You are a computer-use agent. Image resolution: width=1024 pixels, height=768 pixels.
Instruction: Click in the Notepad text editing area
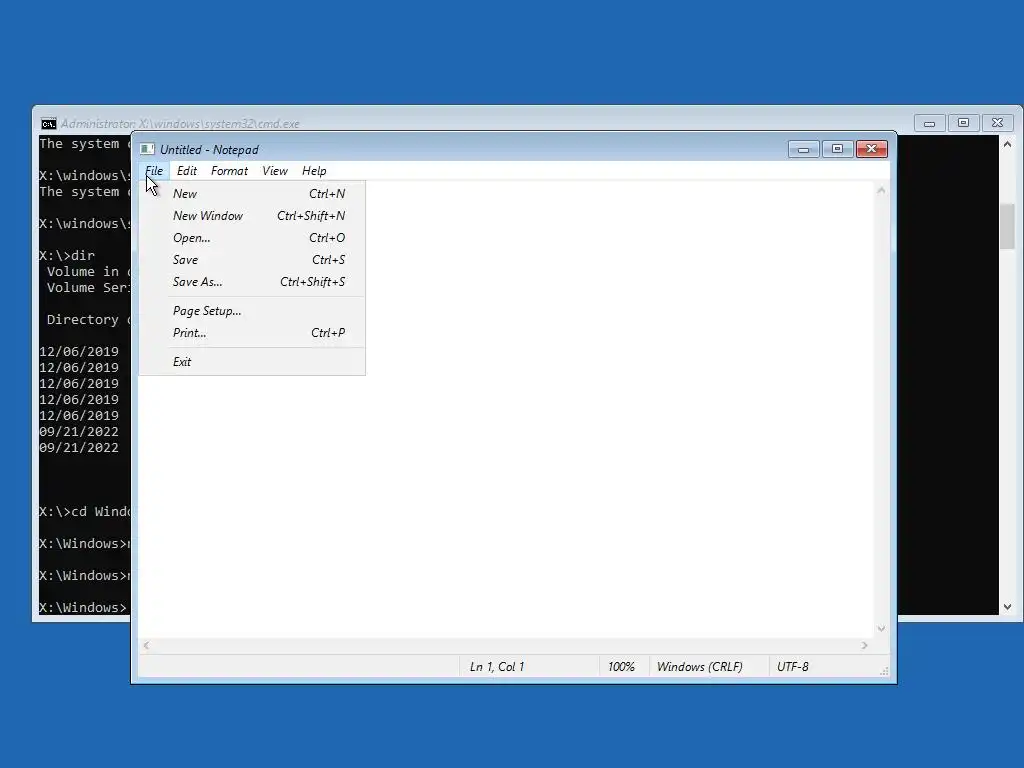pyautogui.click(x=506, y=409)
